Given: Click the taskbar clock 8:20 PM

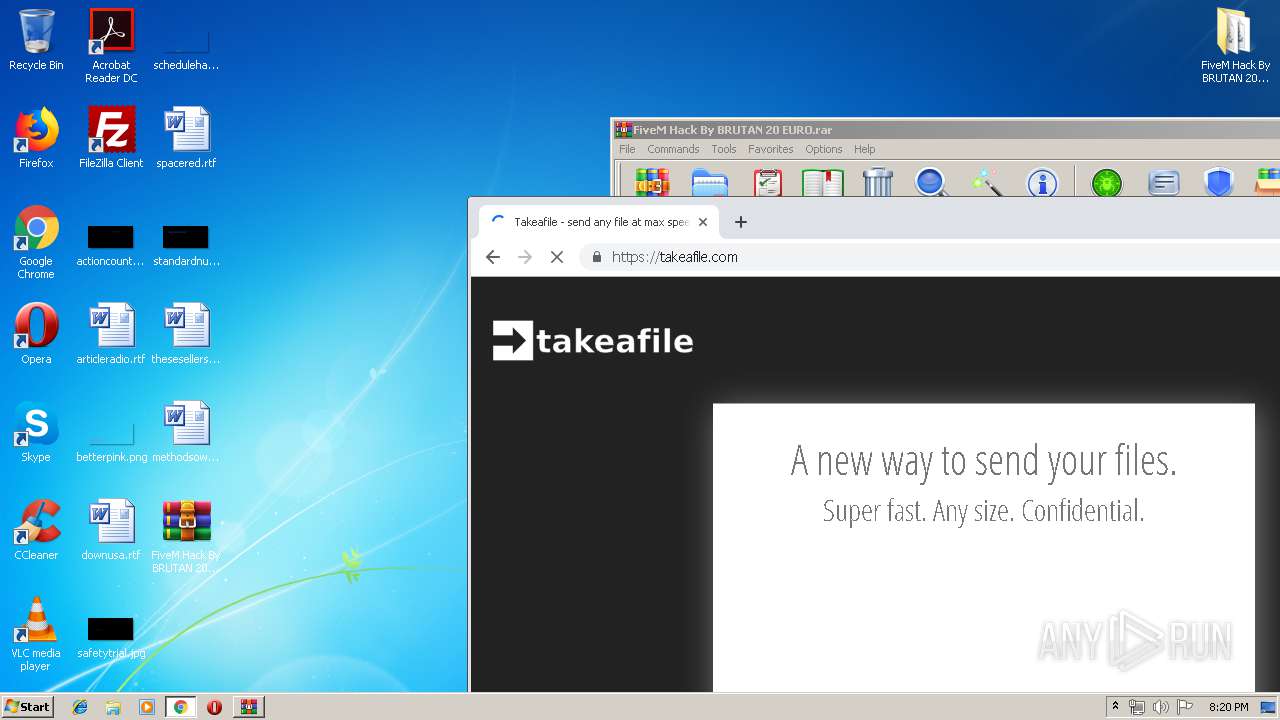Looking at the screenshot, I should 1228,707.
